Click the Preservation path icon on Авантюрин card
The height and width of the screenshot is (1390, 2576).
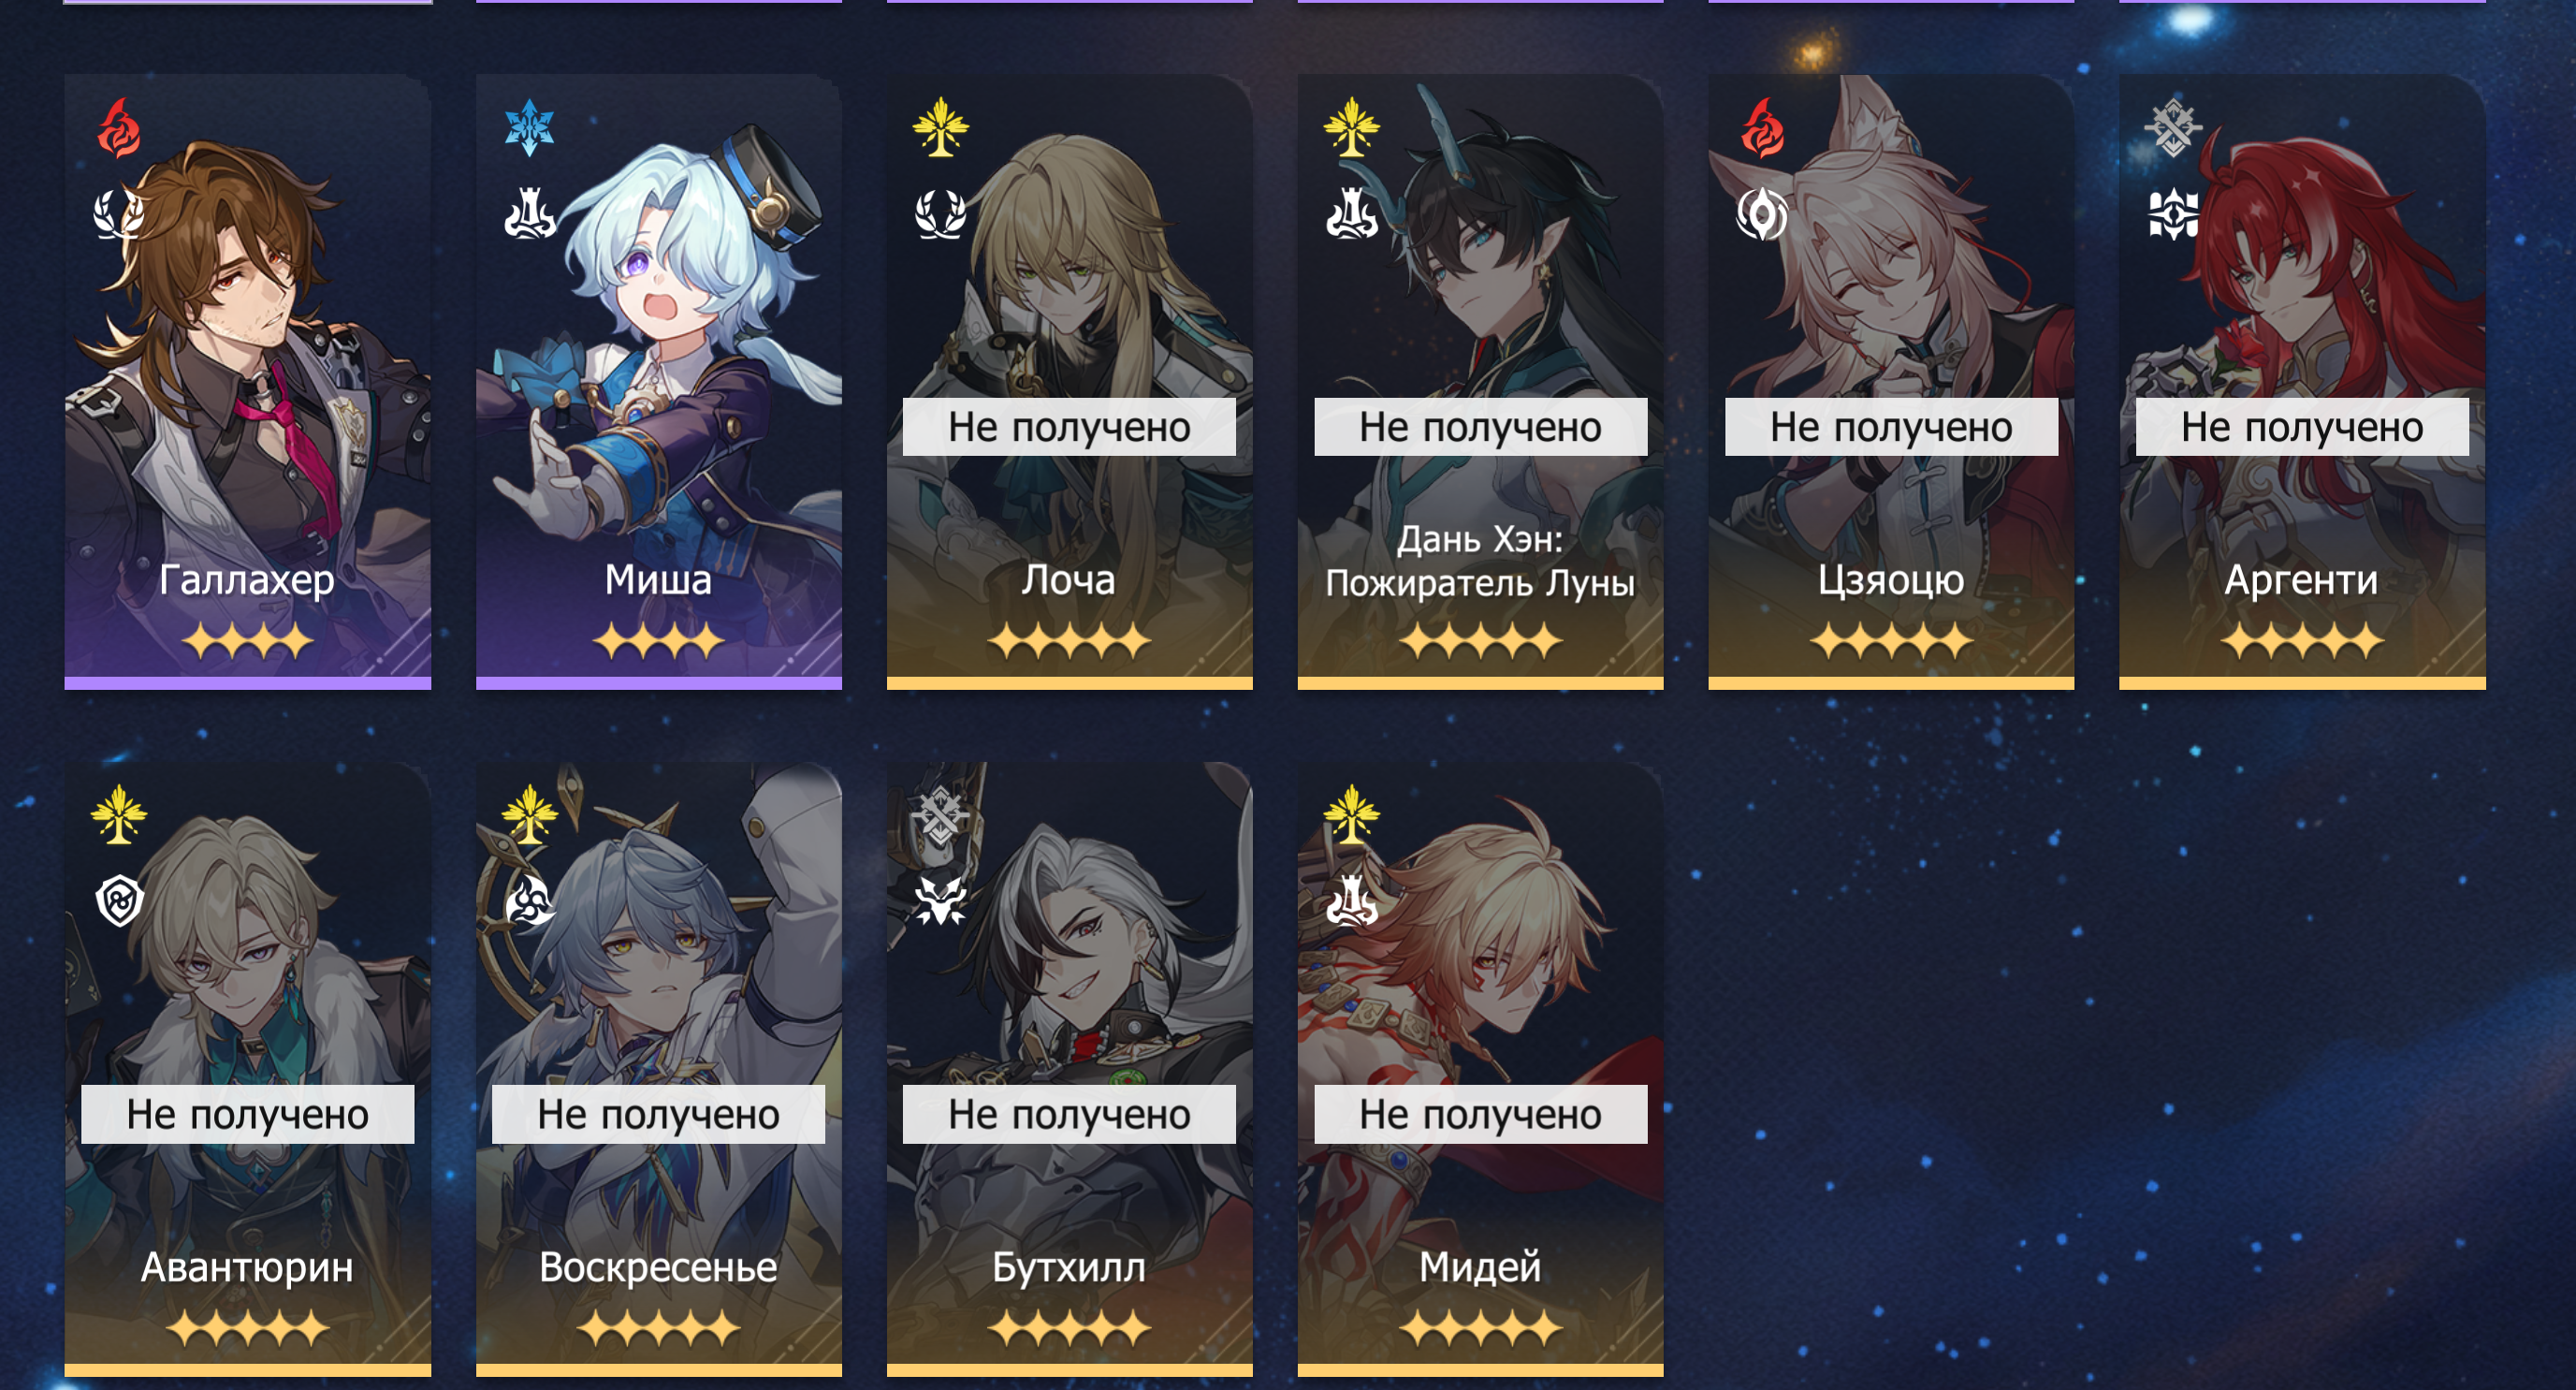pos(119,901)
